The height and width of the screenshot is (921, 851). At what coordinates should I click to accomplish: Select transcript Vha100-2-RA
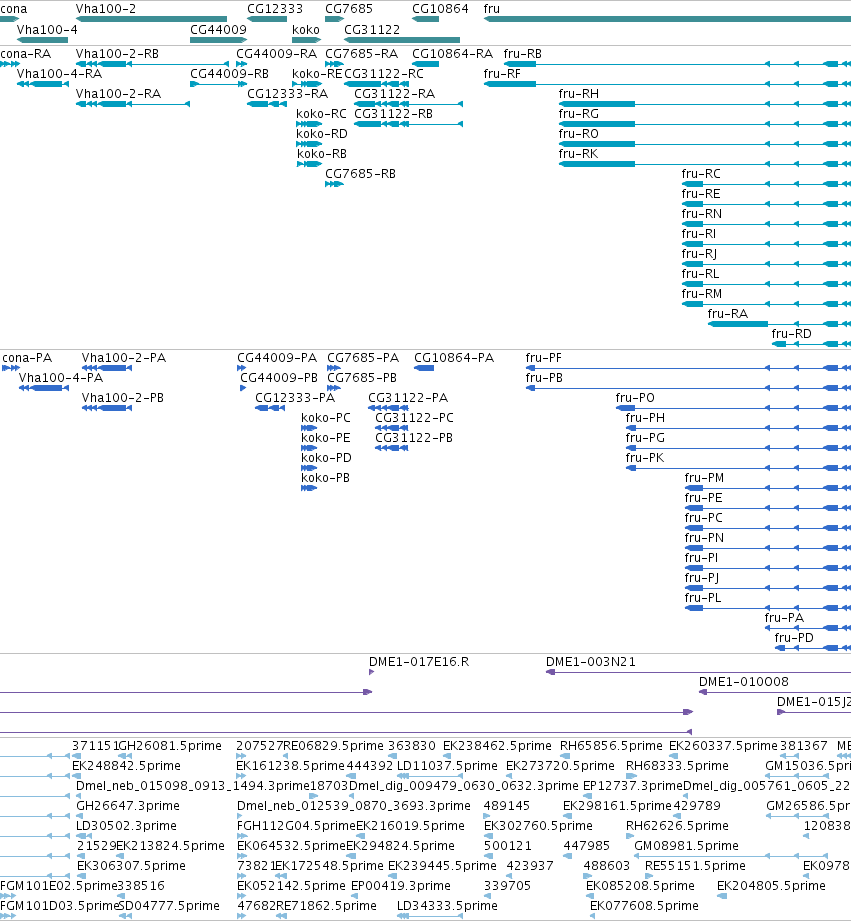pyautogui.click(x=133, y=104)
